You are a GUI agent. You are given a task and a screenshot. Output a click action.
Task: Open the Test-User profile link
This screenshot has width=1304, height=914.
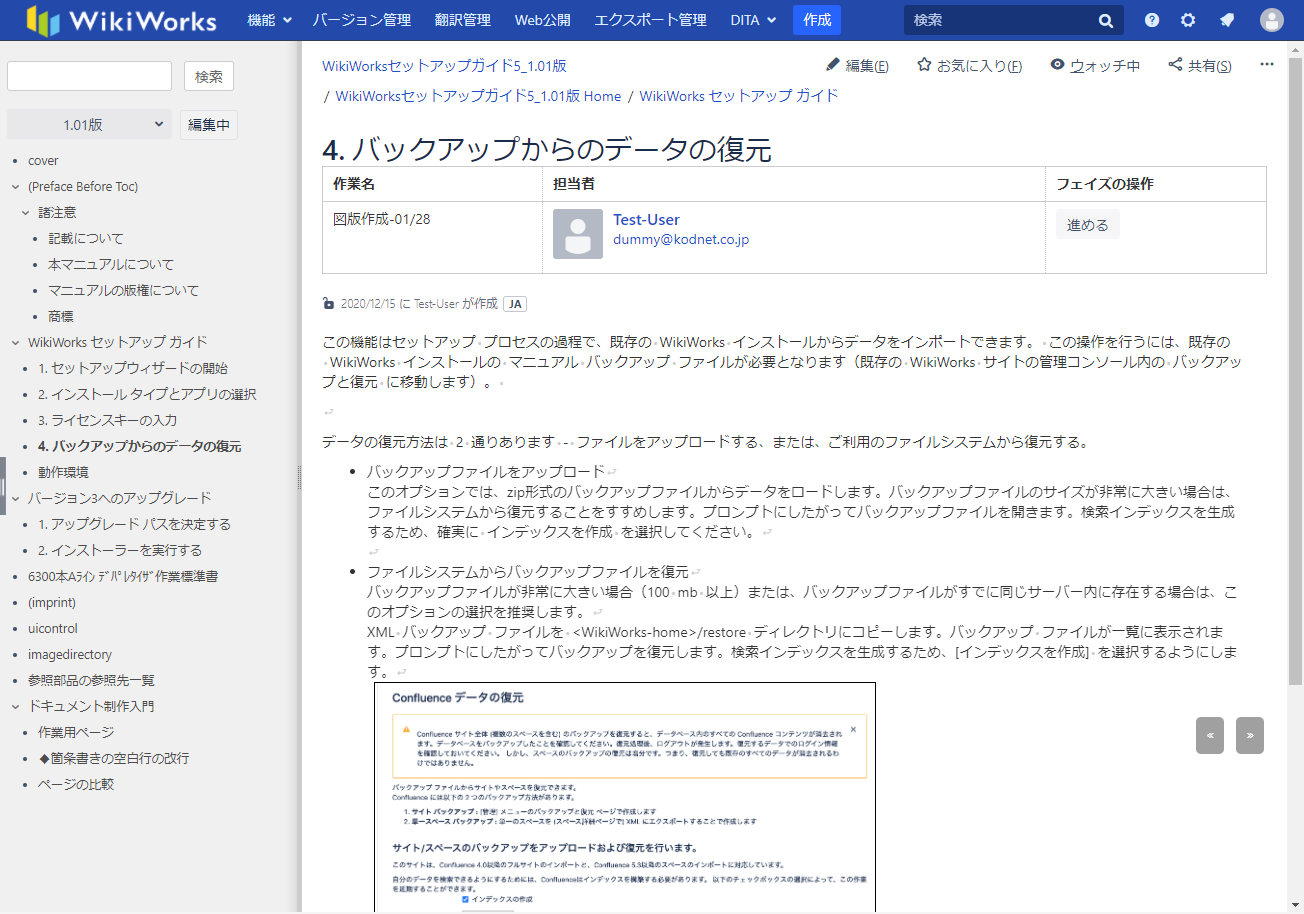[x=646, y=220]
